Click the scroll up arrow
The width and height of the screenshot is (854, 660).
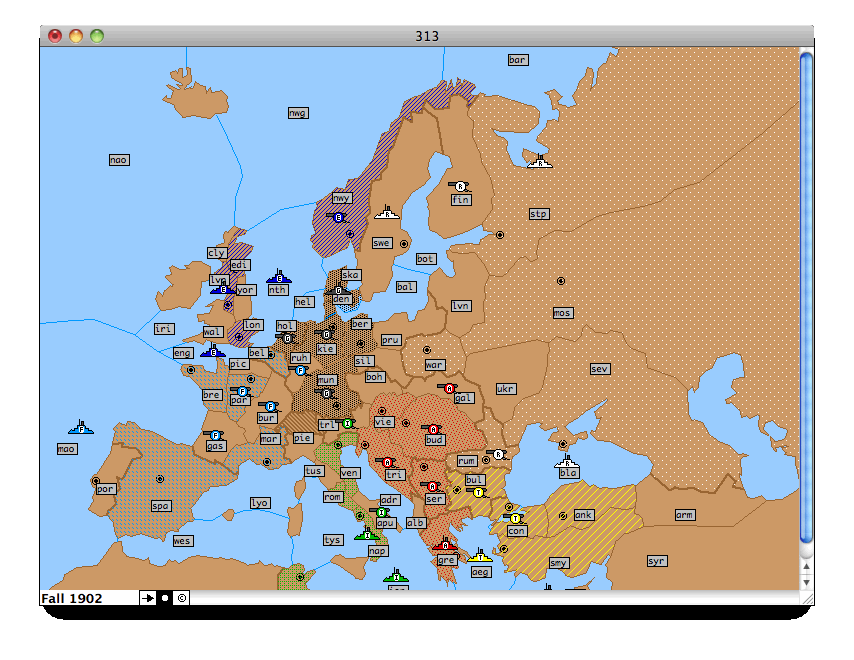pyautogui.click(x=807, y=566)
